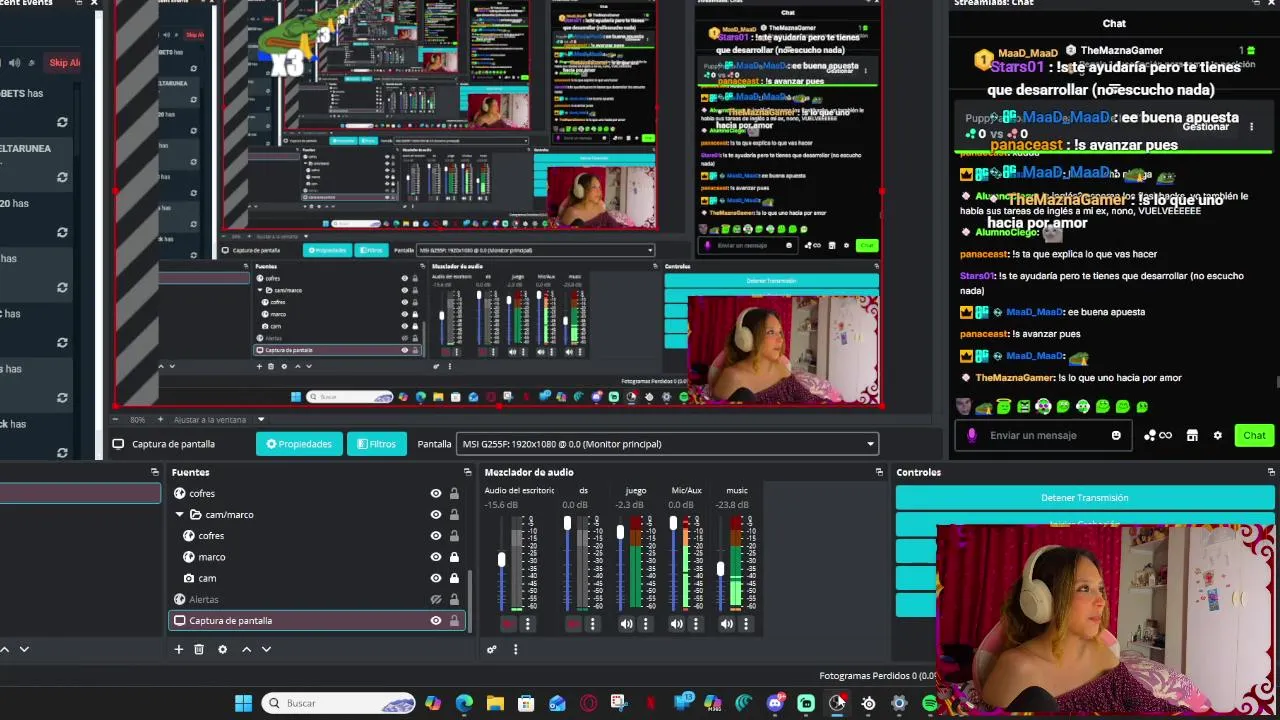Click Filtros button

(x=376, y=444)
